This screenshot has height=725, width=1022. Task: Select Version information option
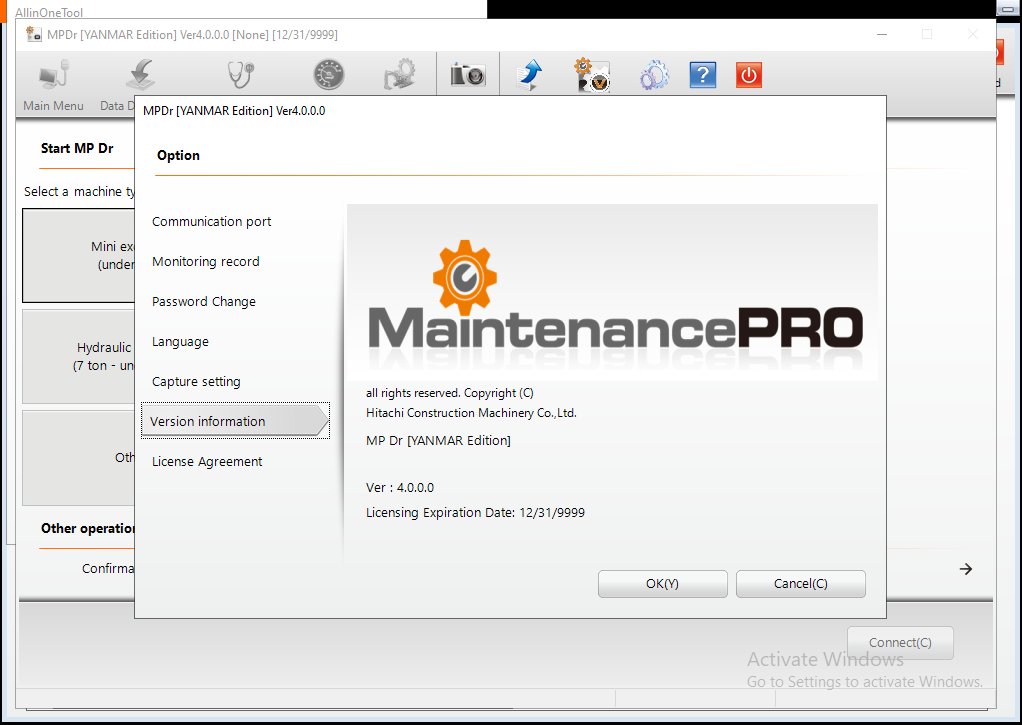click(235, 421)
